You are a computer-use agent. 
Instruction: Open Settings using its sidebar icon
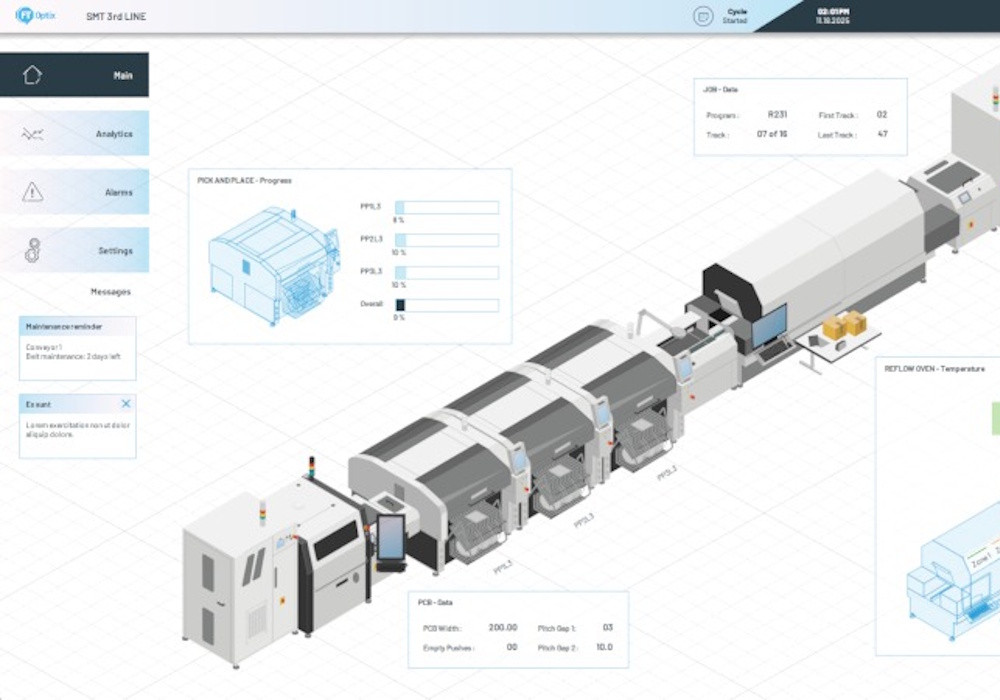[x=31, y=249]
